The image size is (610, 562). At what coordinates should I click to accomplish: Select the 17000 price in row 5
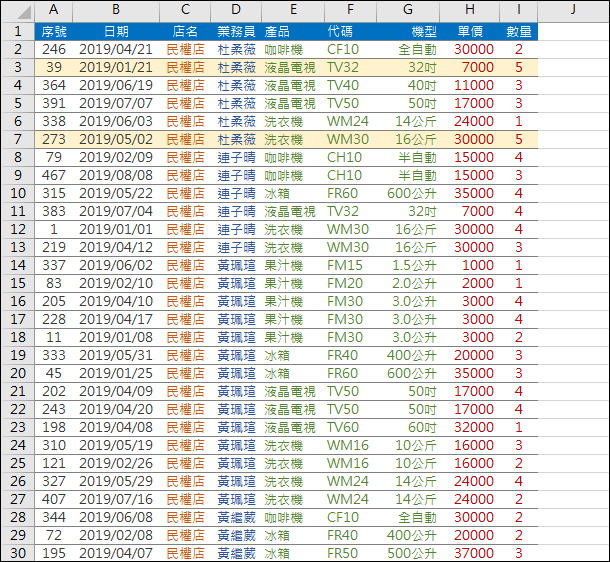(470, 103)
